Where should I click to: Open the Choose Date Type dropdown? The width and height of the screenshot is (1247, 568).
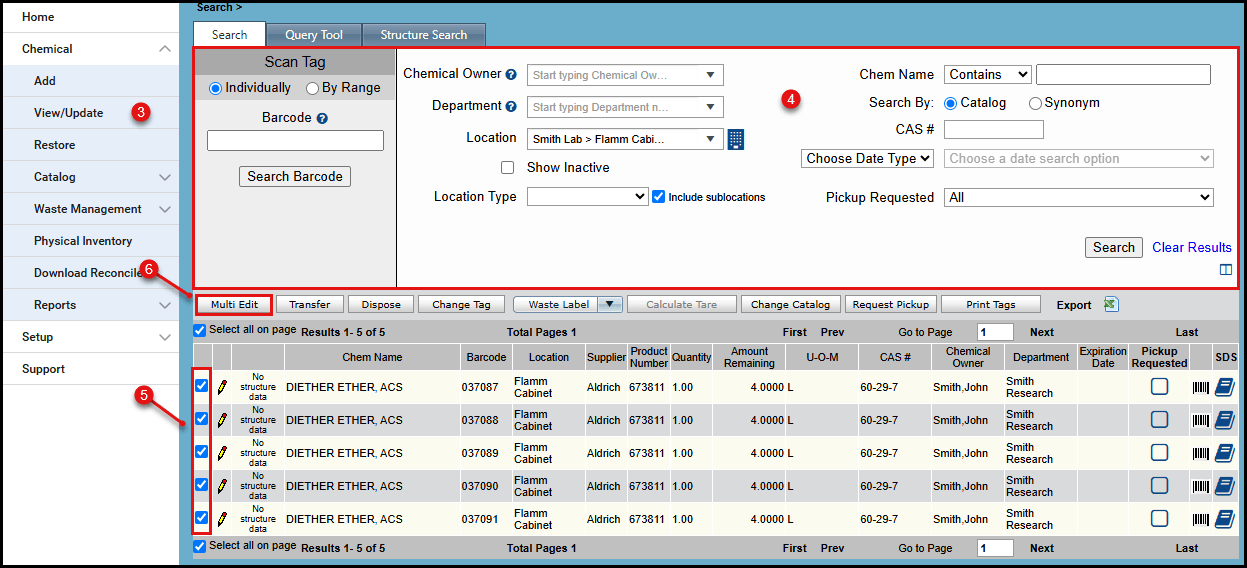[867, 158]
